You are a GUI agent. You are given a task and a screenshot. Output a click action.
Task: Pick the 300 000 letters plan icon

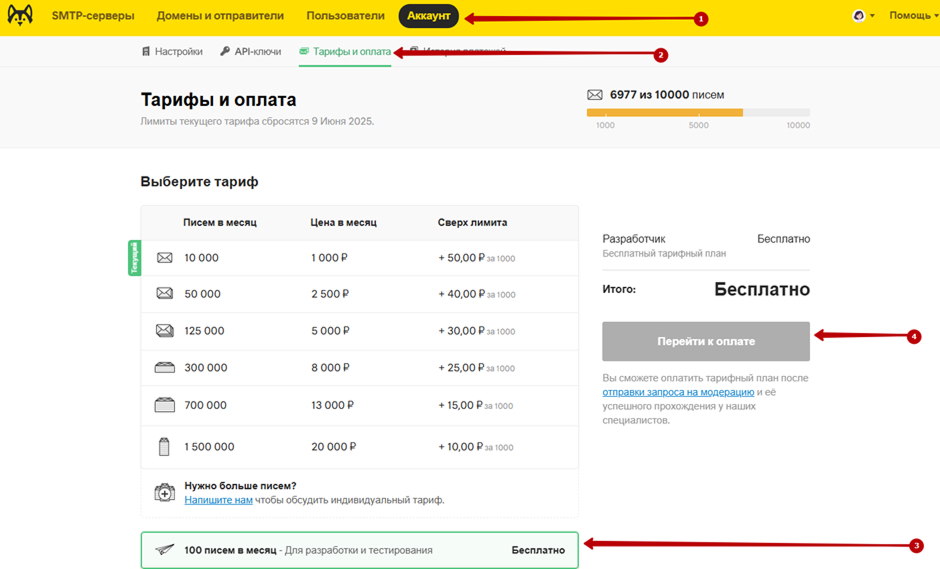(x=165, y=368)
